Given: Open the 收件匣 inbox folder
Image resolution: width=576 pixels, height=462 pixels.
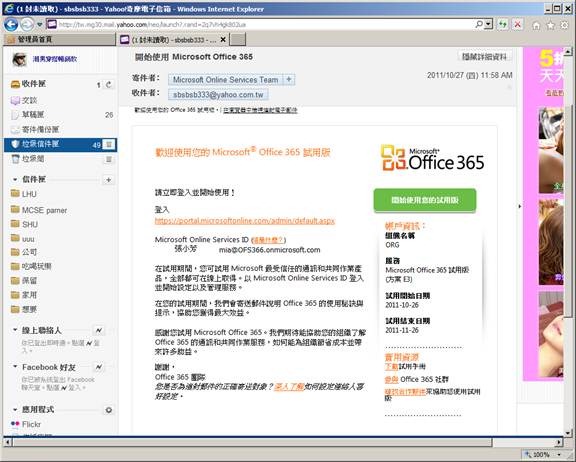Looking at the screenshot, I should click(x=34, y=84).
